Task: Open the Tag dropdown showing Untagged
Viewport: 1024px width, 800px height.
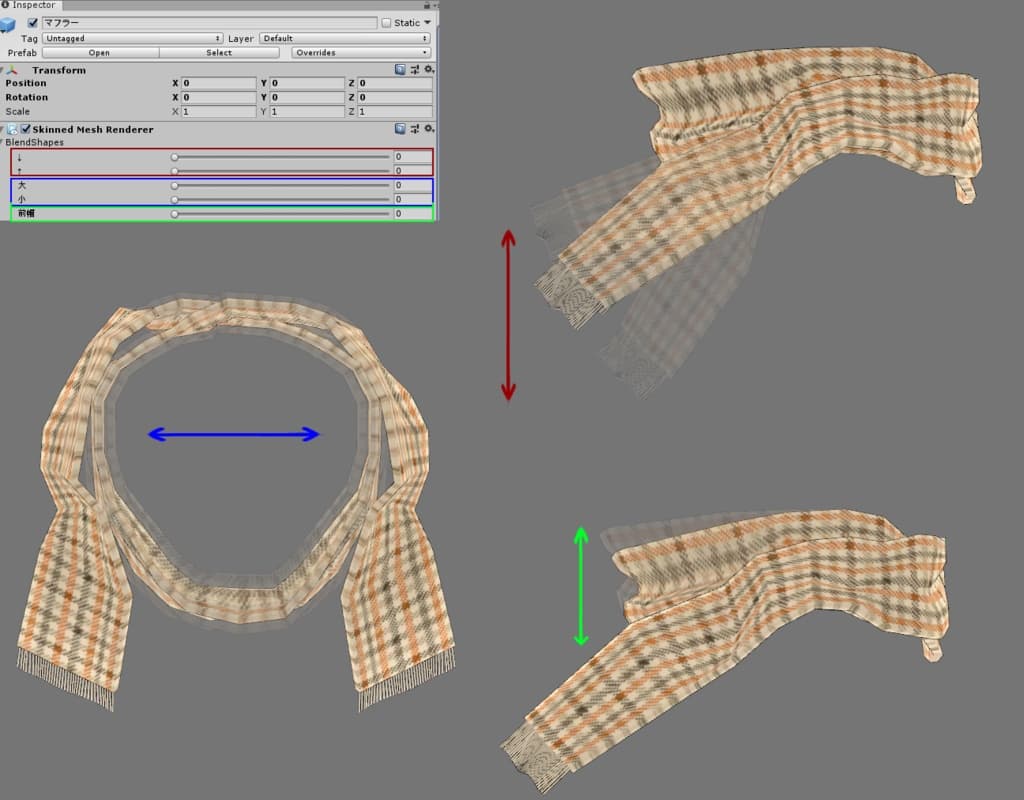Action: [132, 38]
